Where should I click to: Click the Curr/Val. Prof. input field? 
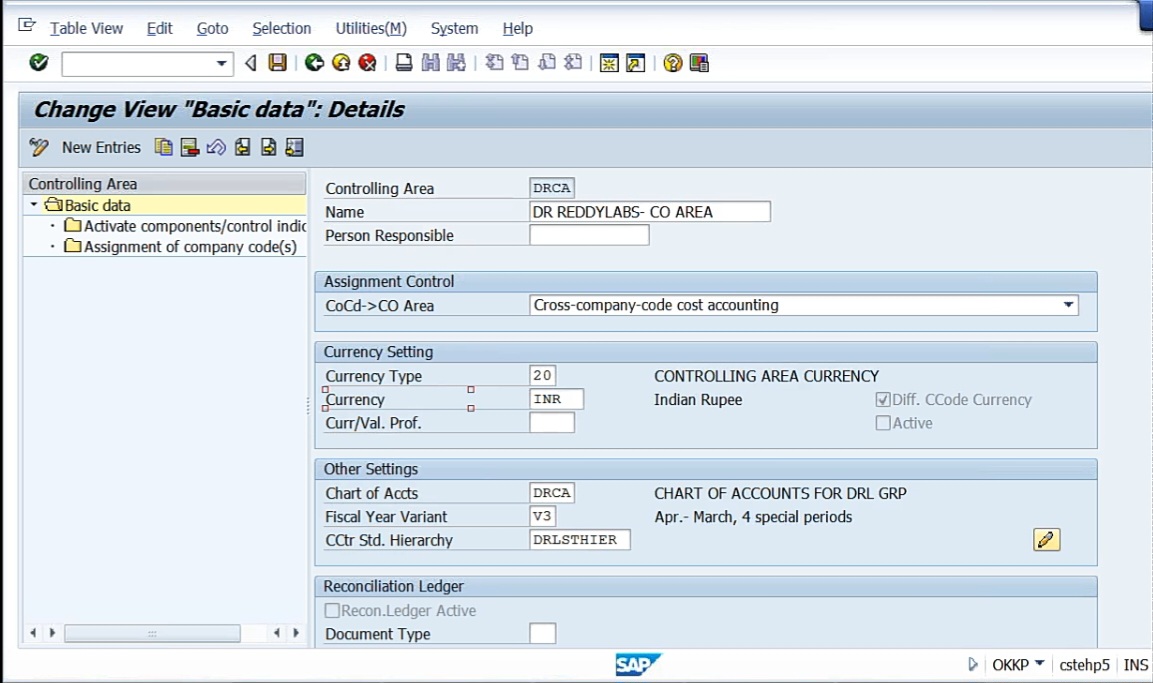click(551, 422)
